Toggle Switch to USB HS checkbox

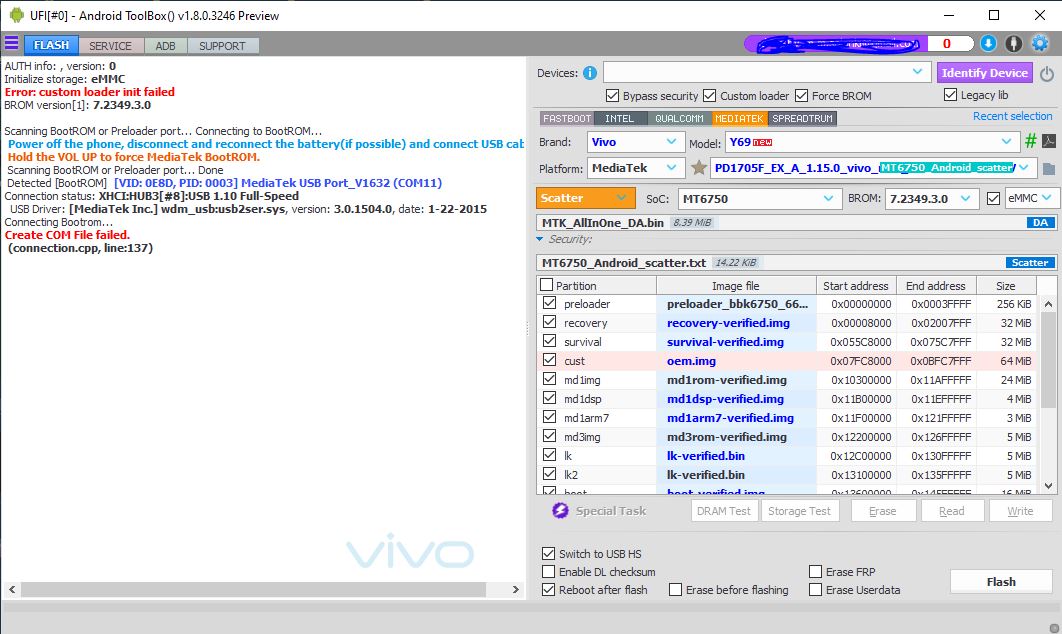pyautogui.click(x=549, y=553)
